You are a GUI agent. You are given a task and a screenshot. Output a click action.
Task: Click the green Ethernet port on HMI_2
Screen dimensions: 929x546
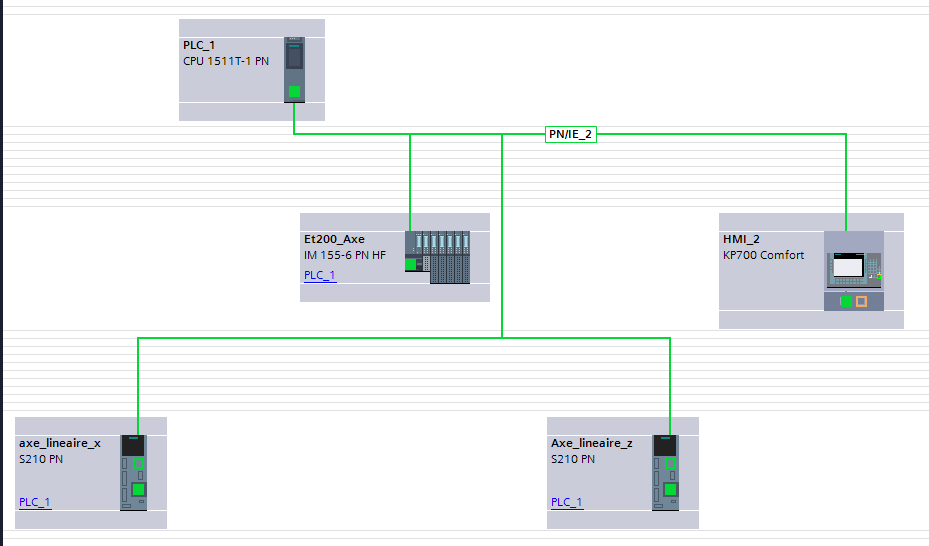846,301
